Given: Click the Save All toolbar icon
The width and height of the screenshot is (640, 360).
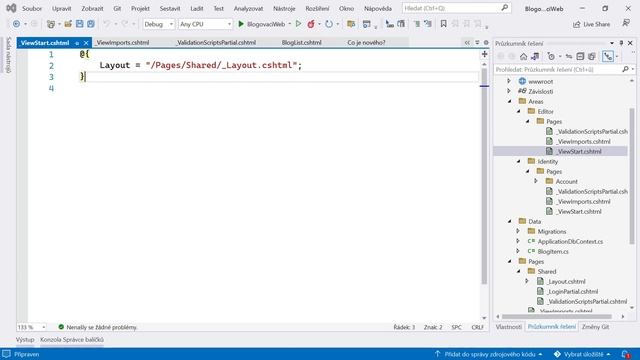Looking at the screenshot, I should coord(91,24).
